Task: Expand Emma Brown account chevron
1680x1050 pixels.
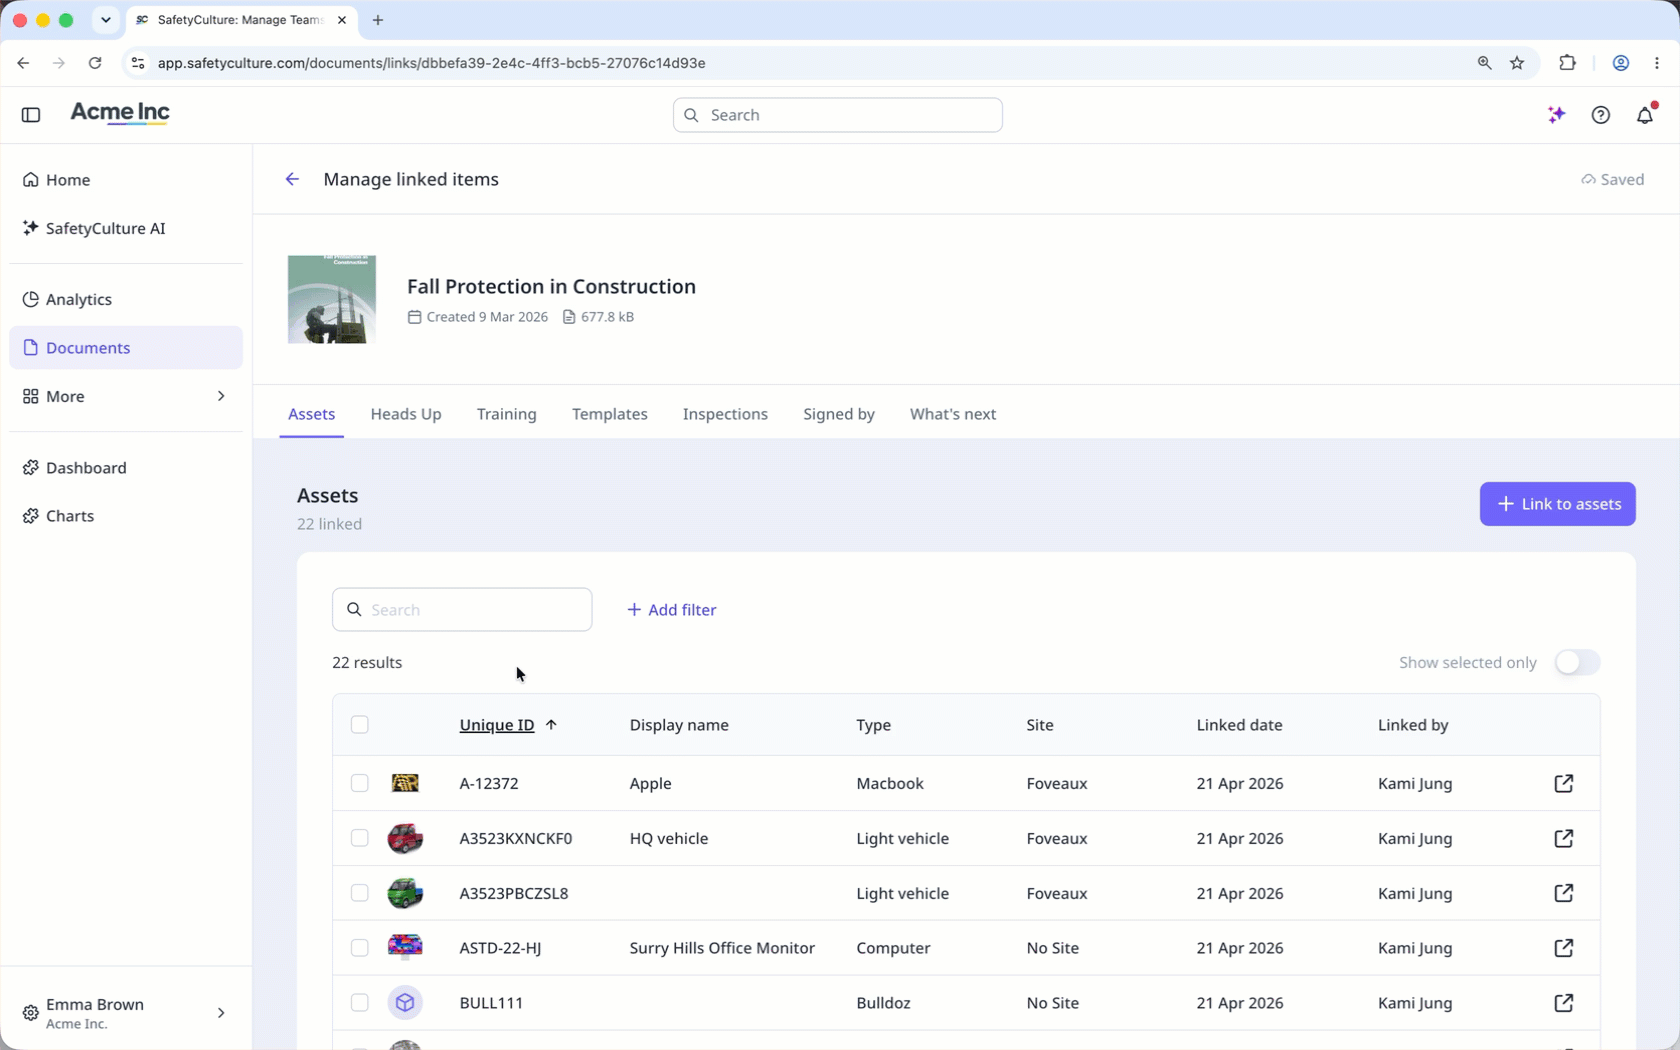Action: (x=221, y=1013)
